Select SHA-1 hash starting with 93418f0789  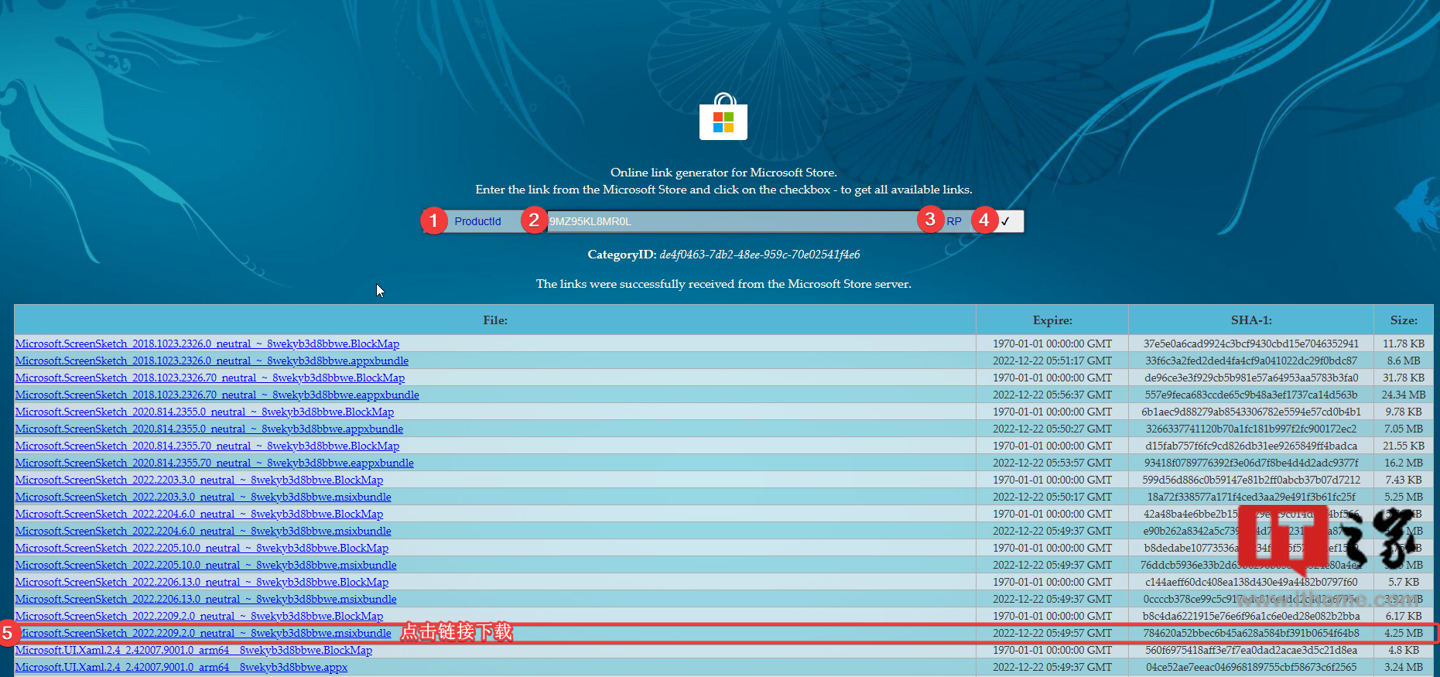coord(1251,463)
